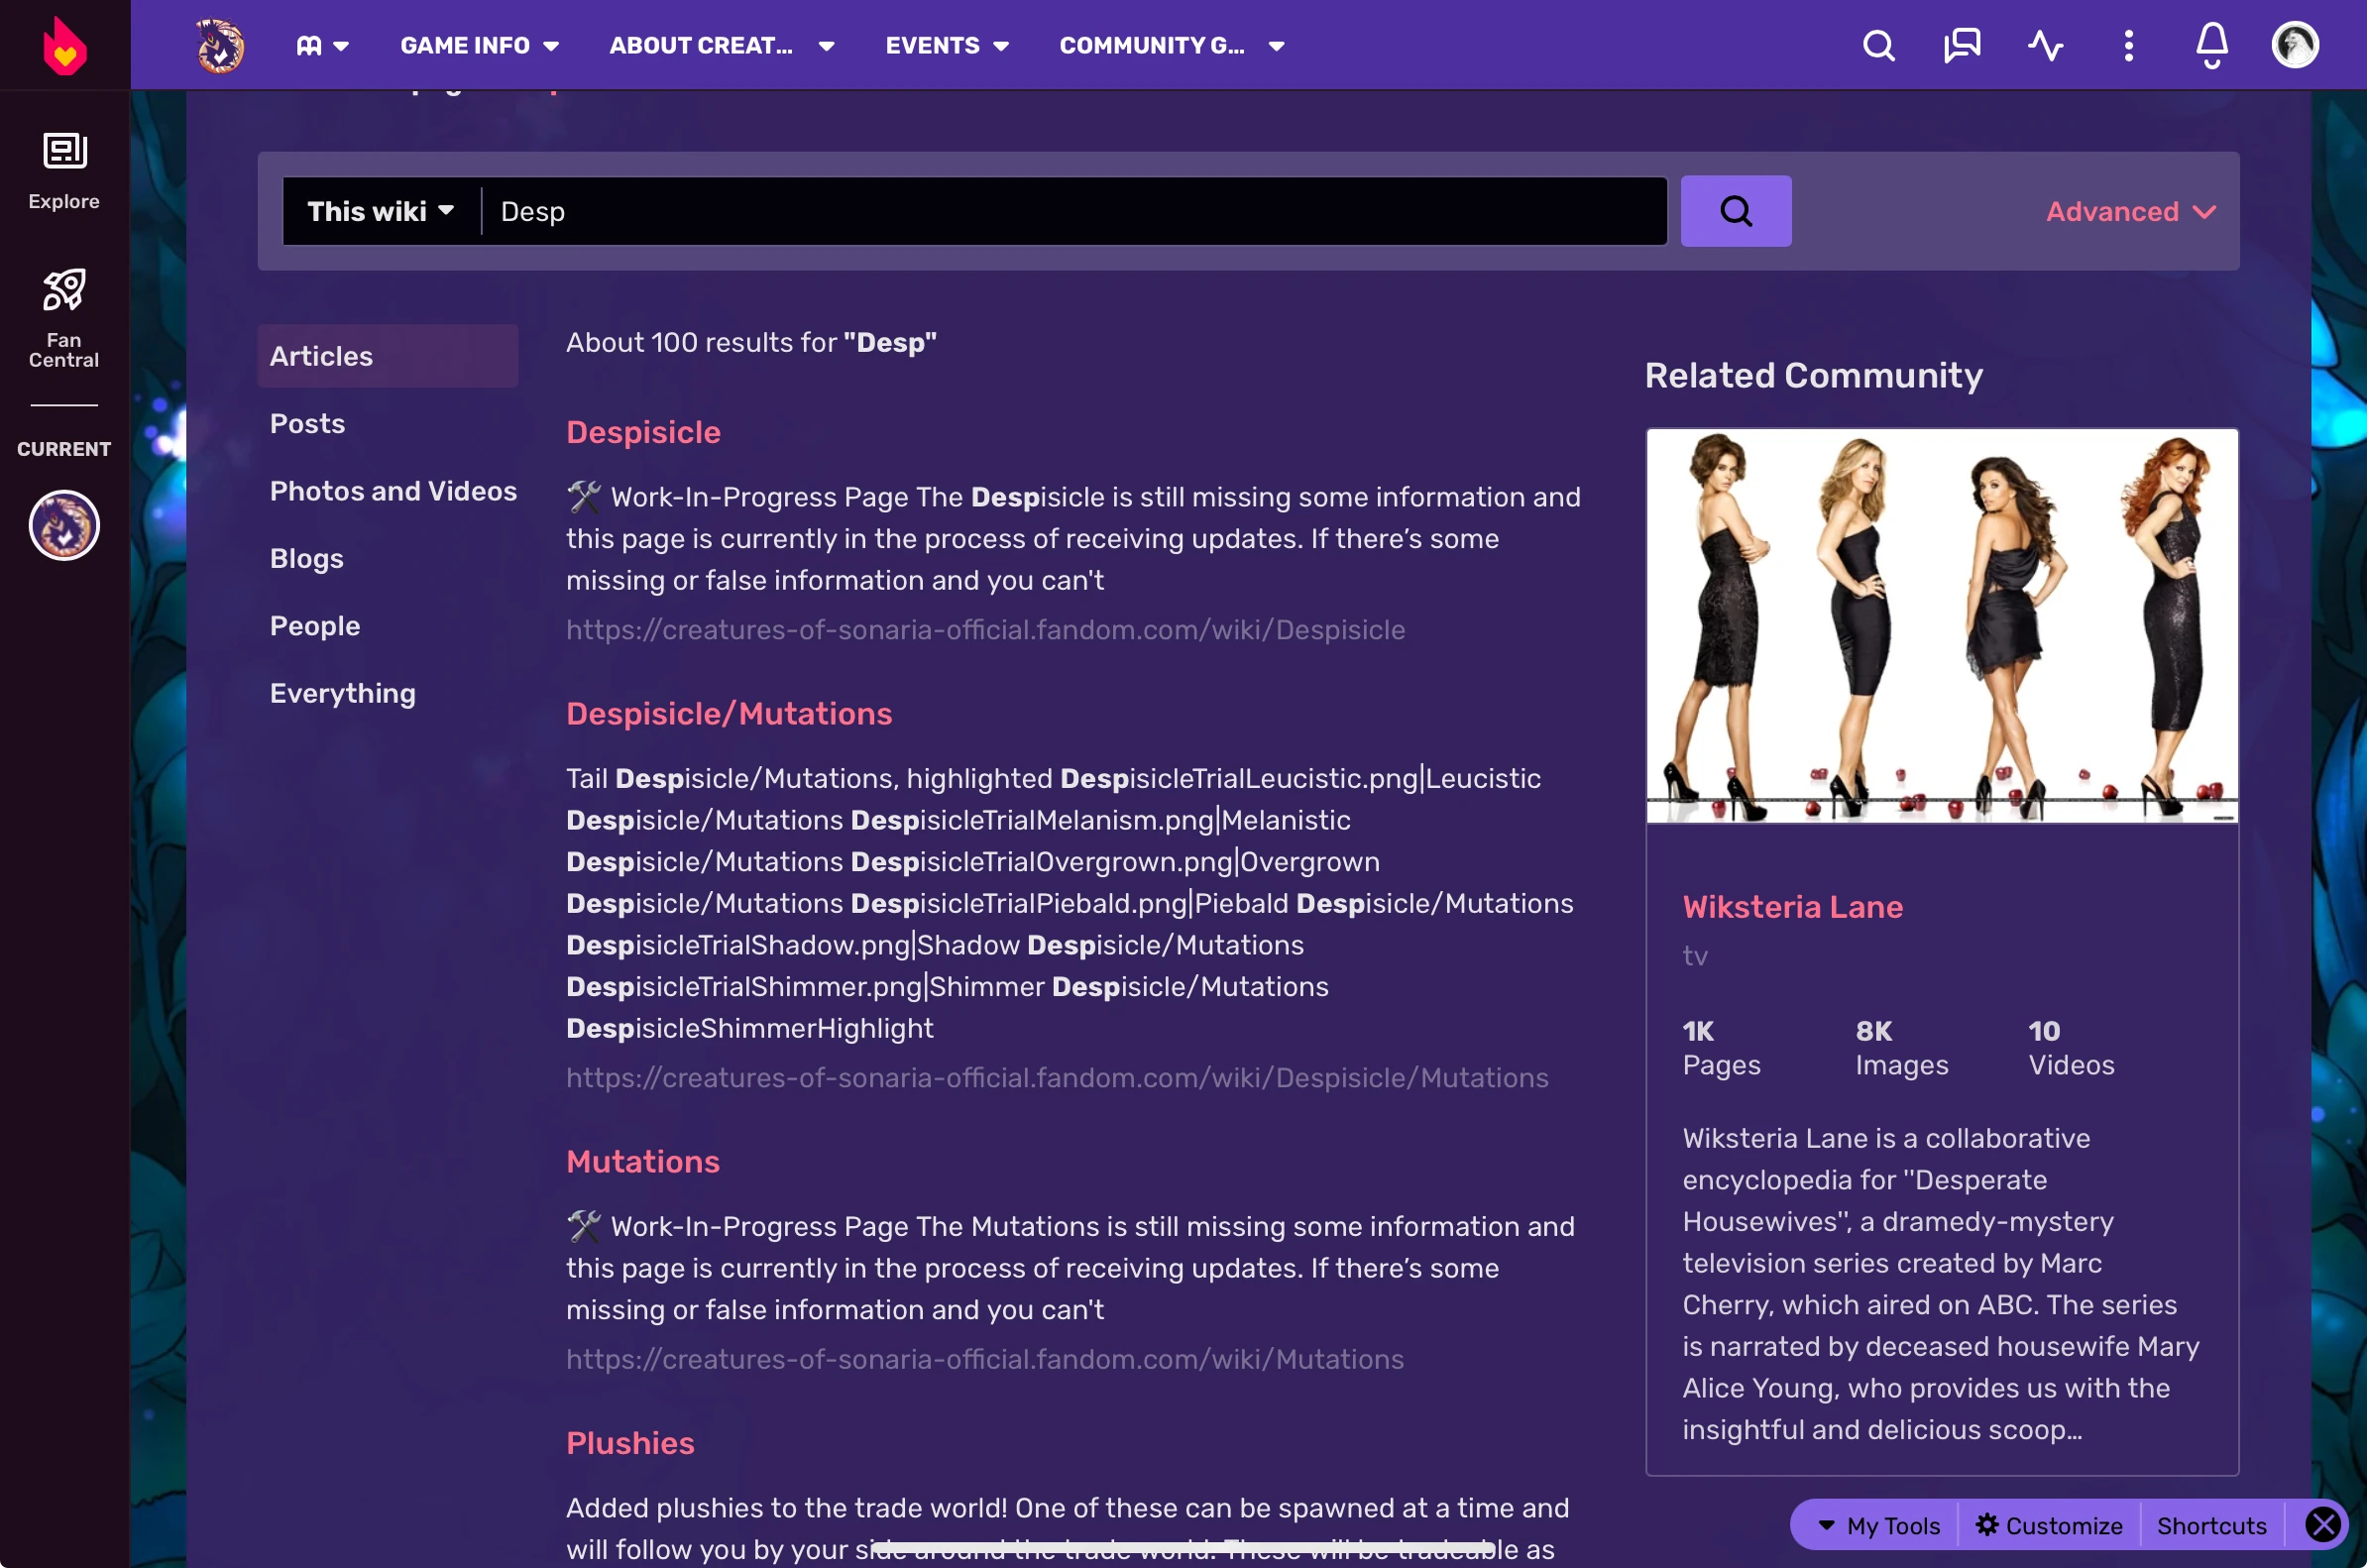Open the Discuss chat bubbles icon

[1961, 46]
